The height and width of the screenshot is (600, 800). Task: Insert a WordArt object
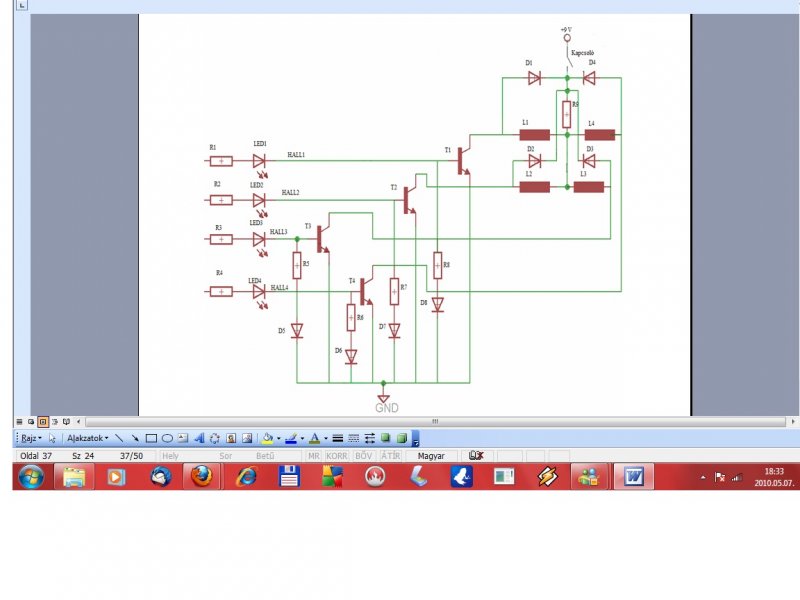[x=199, y=438]
